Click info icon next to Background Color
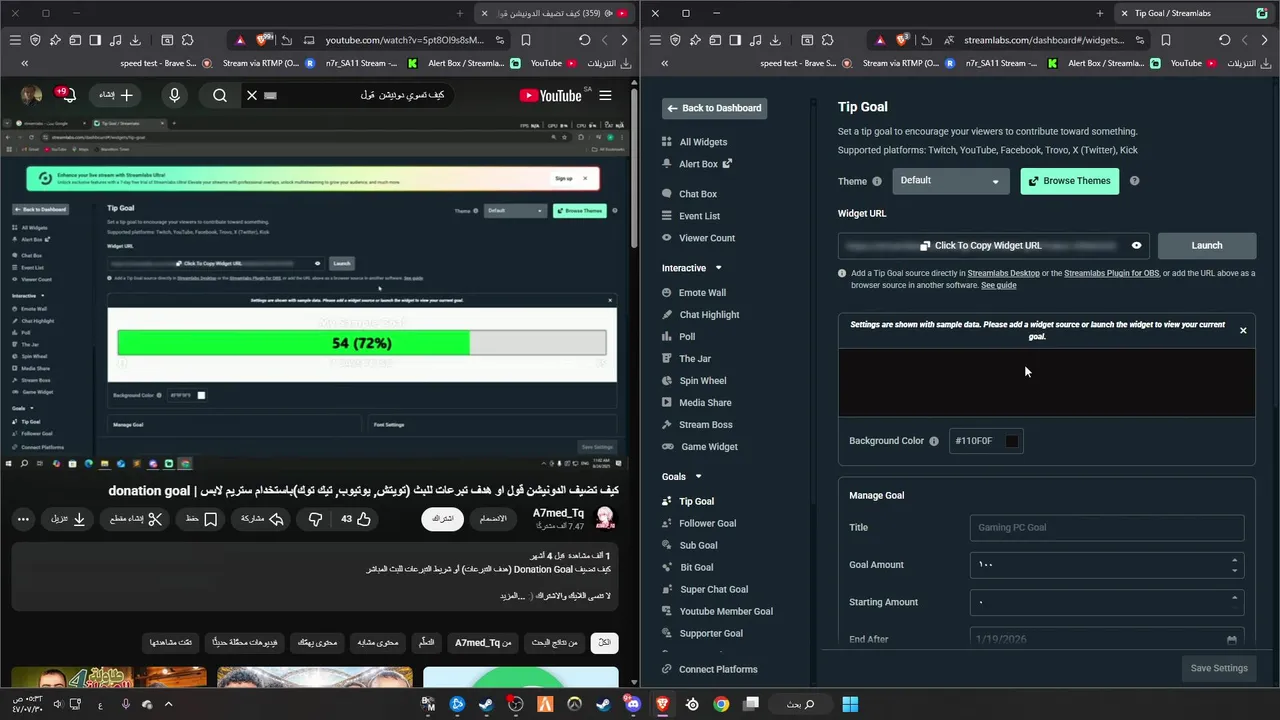Image resolution: width=1280 pixels, height=720 pixels. [x=934, y=441]
